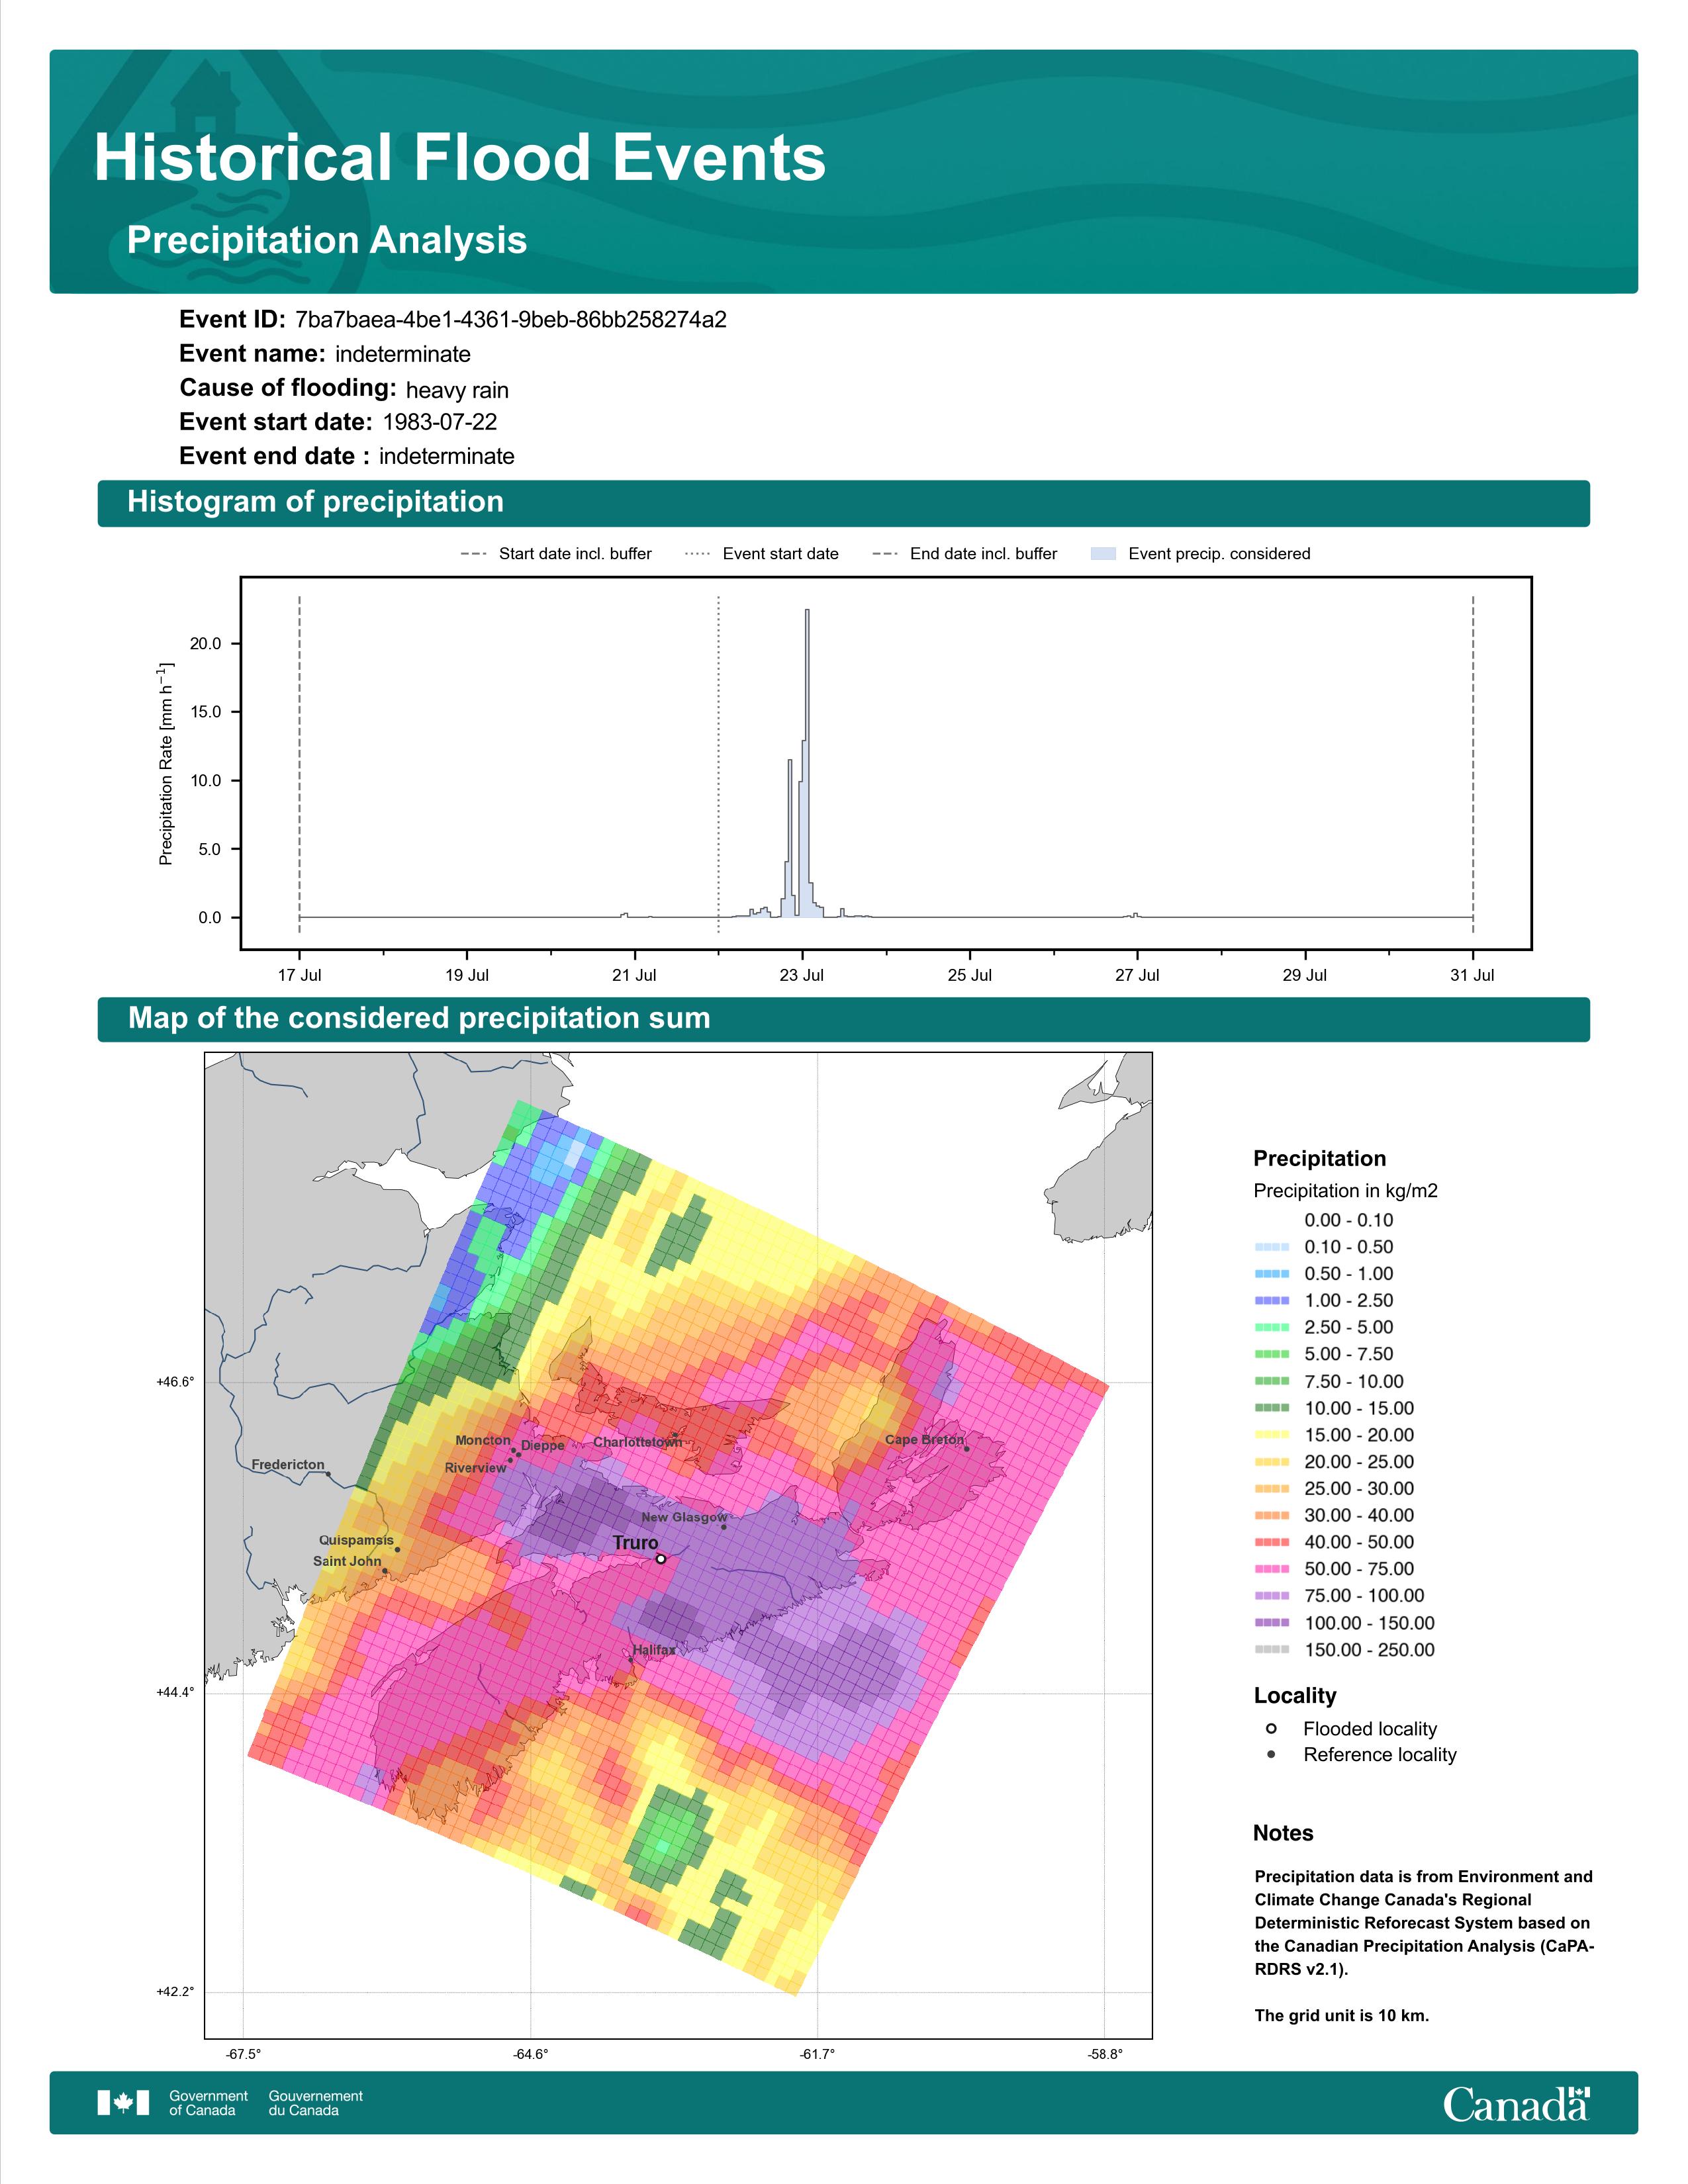Click the event start date 1983-07-22

440,422
